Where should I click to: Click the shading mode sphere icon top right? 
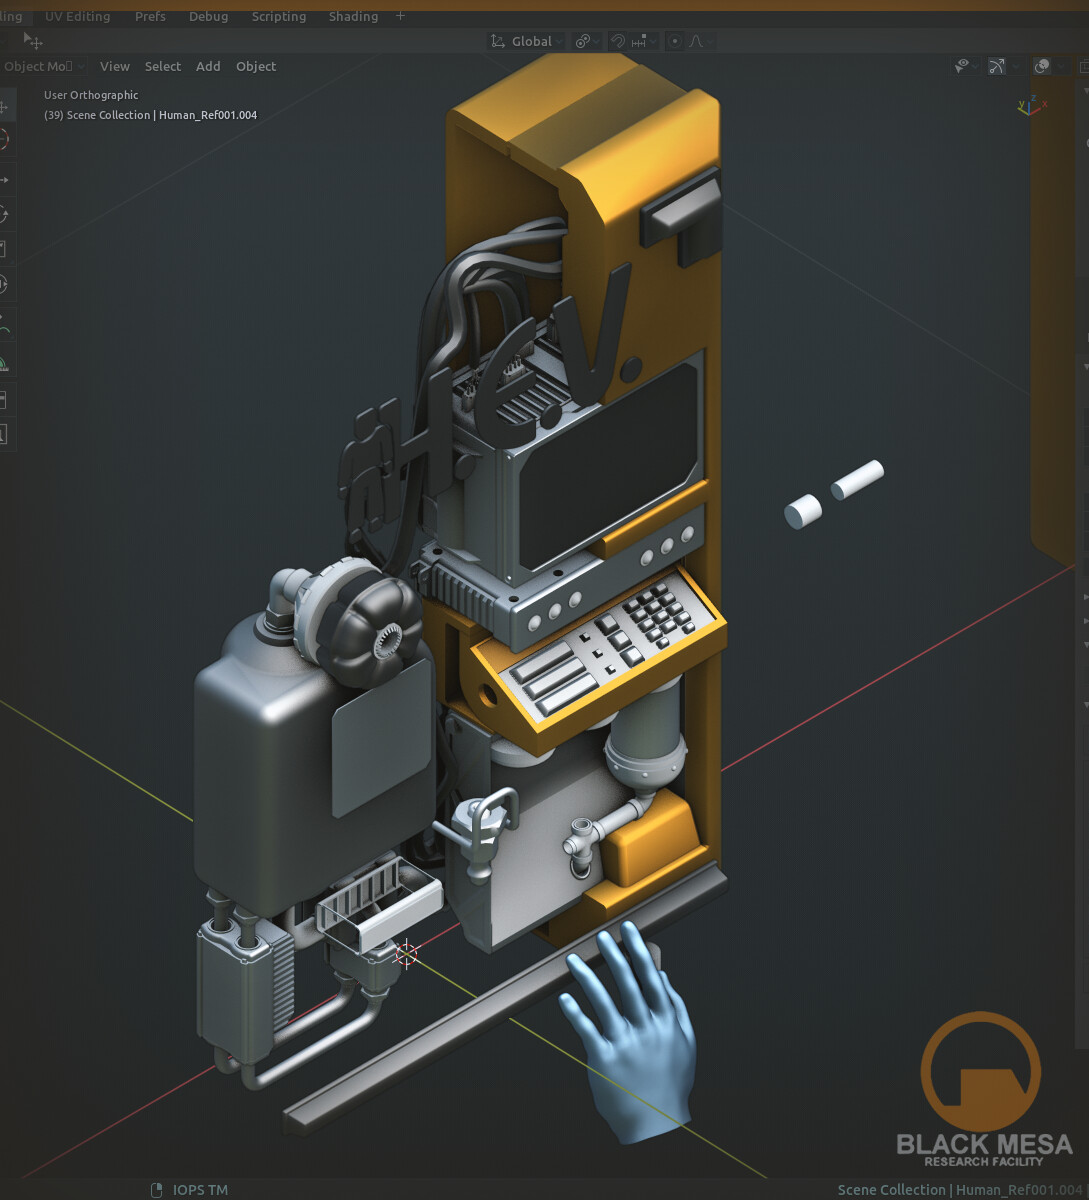(1085, 66)
